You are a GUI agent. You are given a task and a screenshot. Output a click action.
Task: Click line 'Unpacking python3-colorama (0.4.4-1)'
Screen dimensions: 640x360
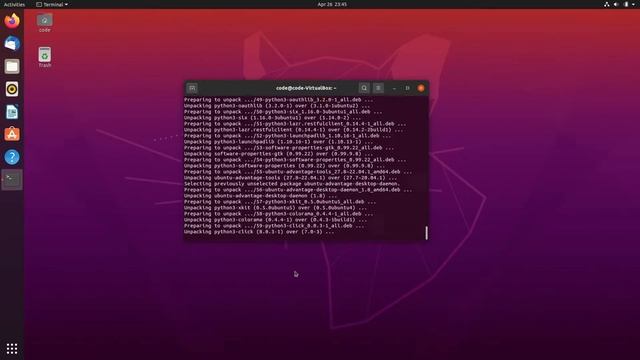click(x=276, y=220)
